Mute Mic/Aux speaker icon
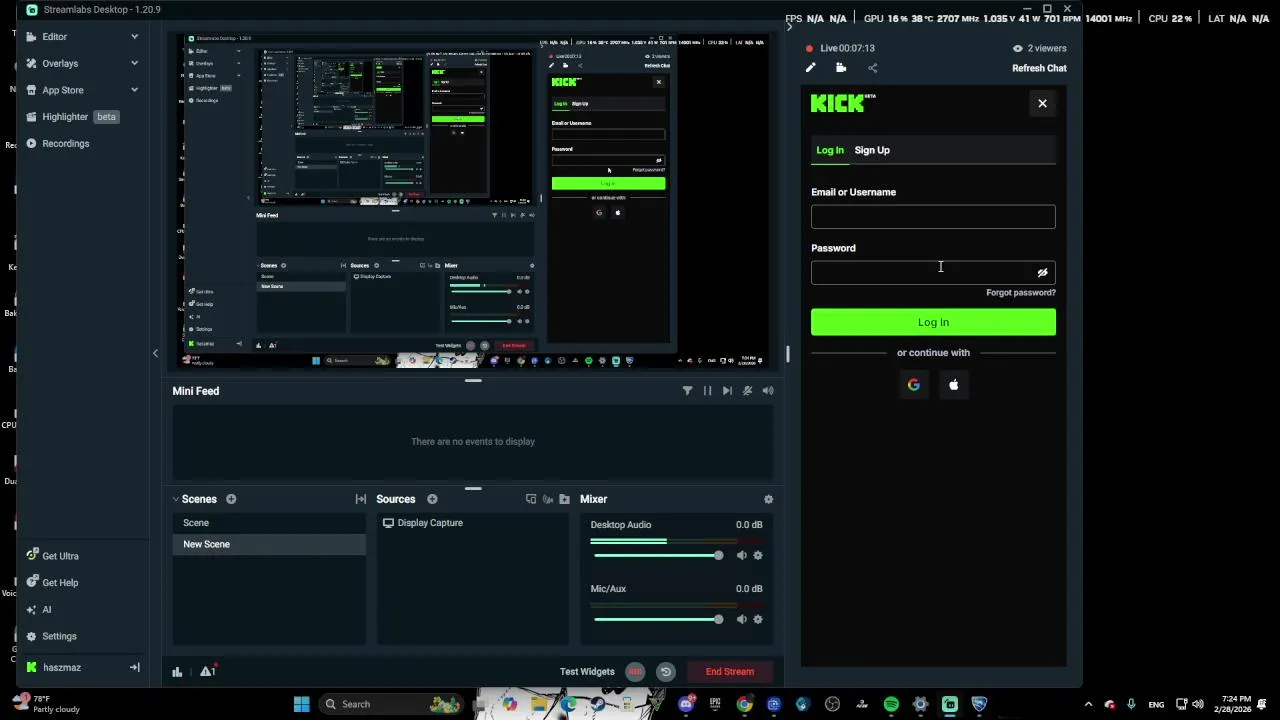This screenshot has height=720, width=1280. [x=741, y=619]
